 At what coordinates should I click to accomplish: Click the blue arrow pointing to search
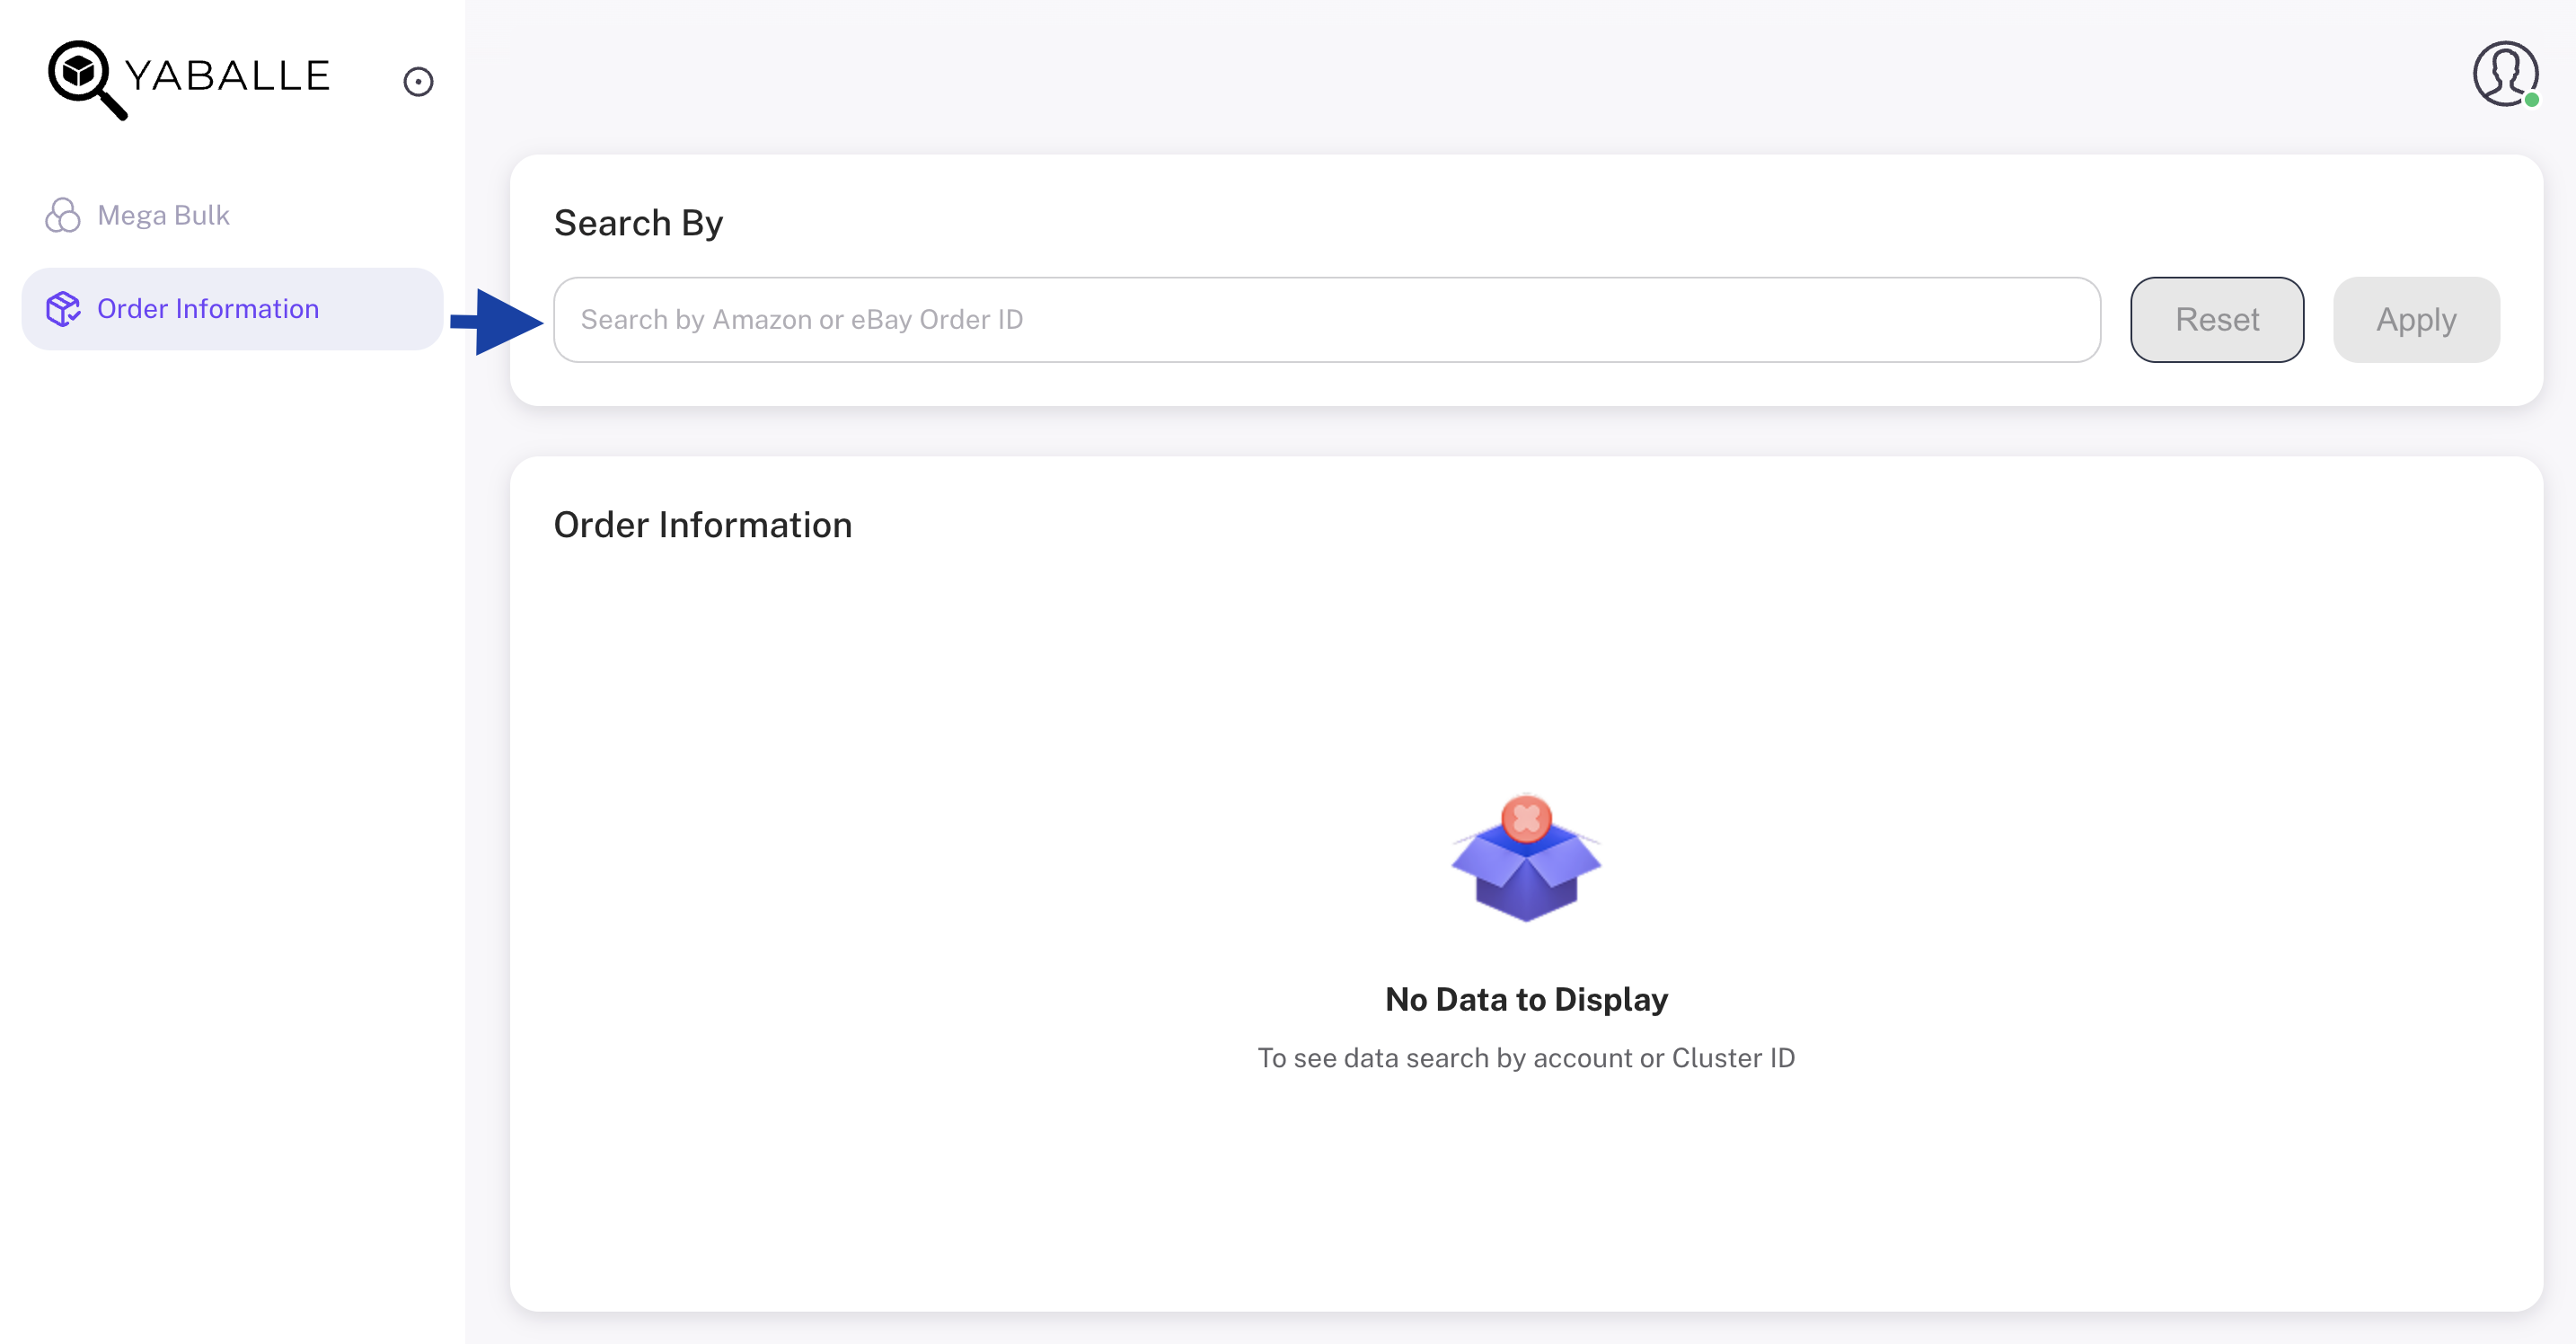click(x=497, y=321)
